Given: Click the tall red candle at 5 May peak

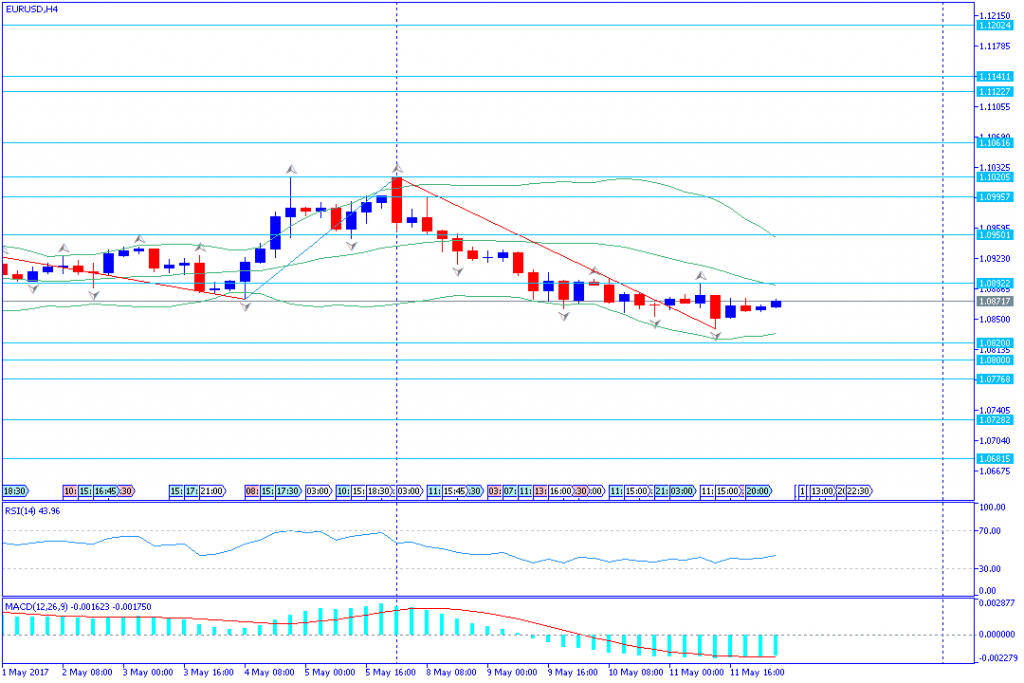Looking at the screenshot, I should pos(397,200).
